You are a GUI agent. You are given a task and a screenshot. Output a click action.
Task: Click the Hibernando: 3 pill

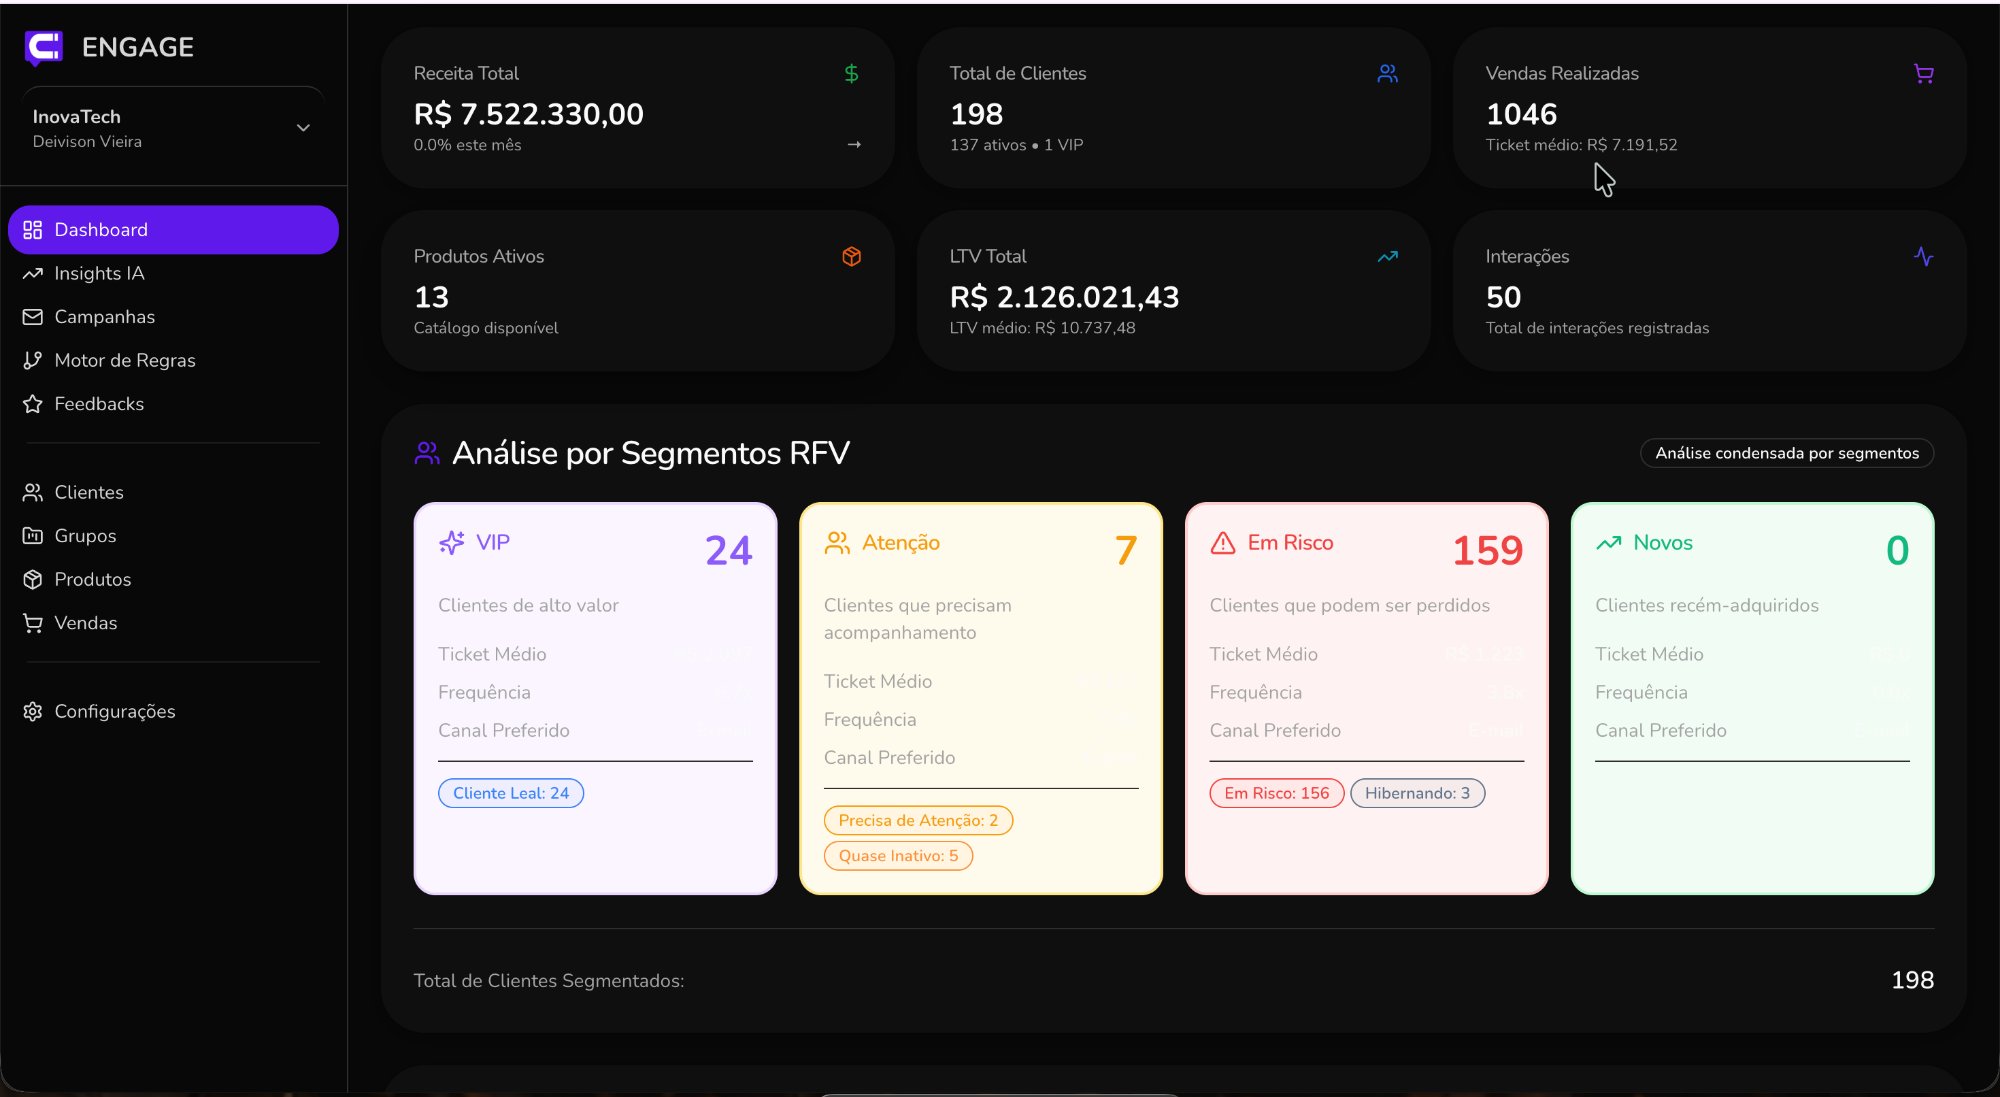1417,793
